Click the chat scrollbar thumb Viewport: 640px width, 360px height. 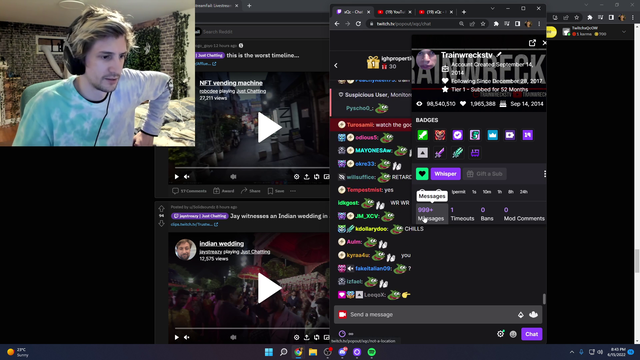(x=544, y=299)
